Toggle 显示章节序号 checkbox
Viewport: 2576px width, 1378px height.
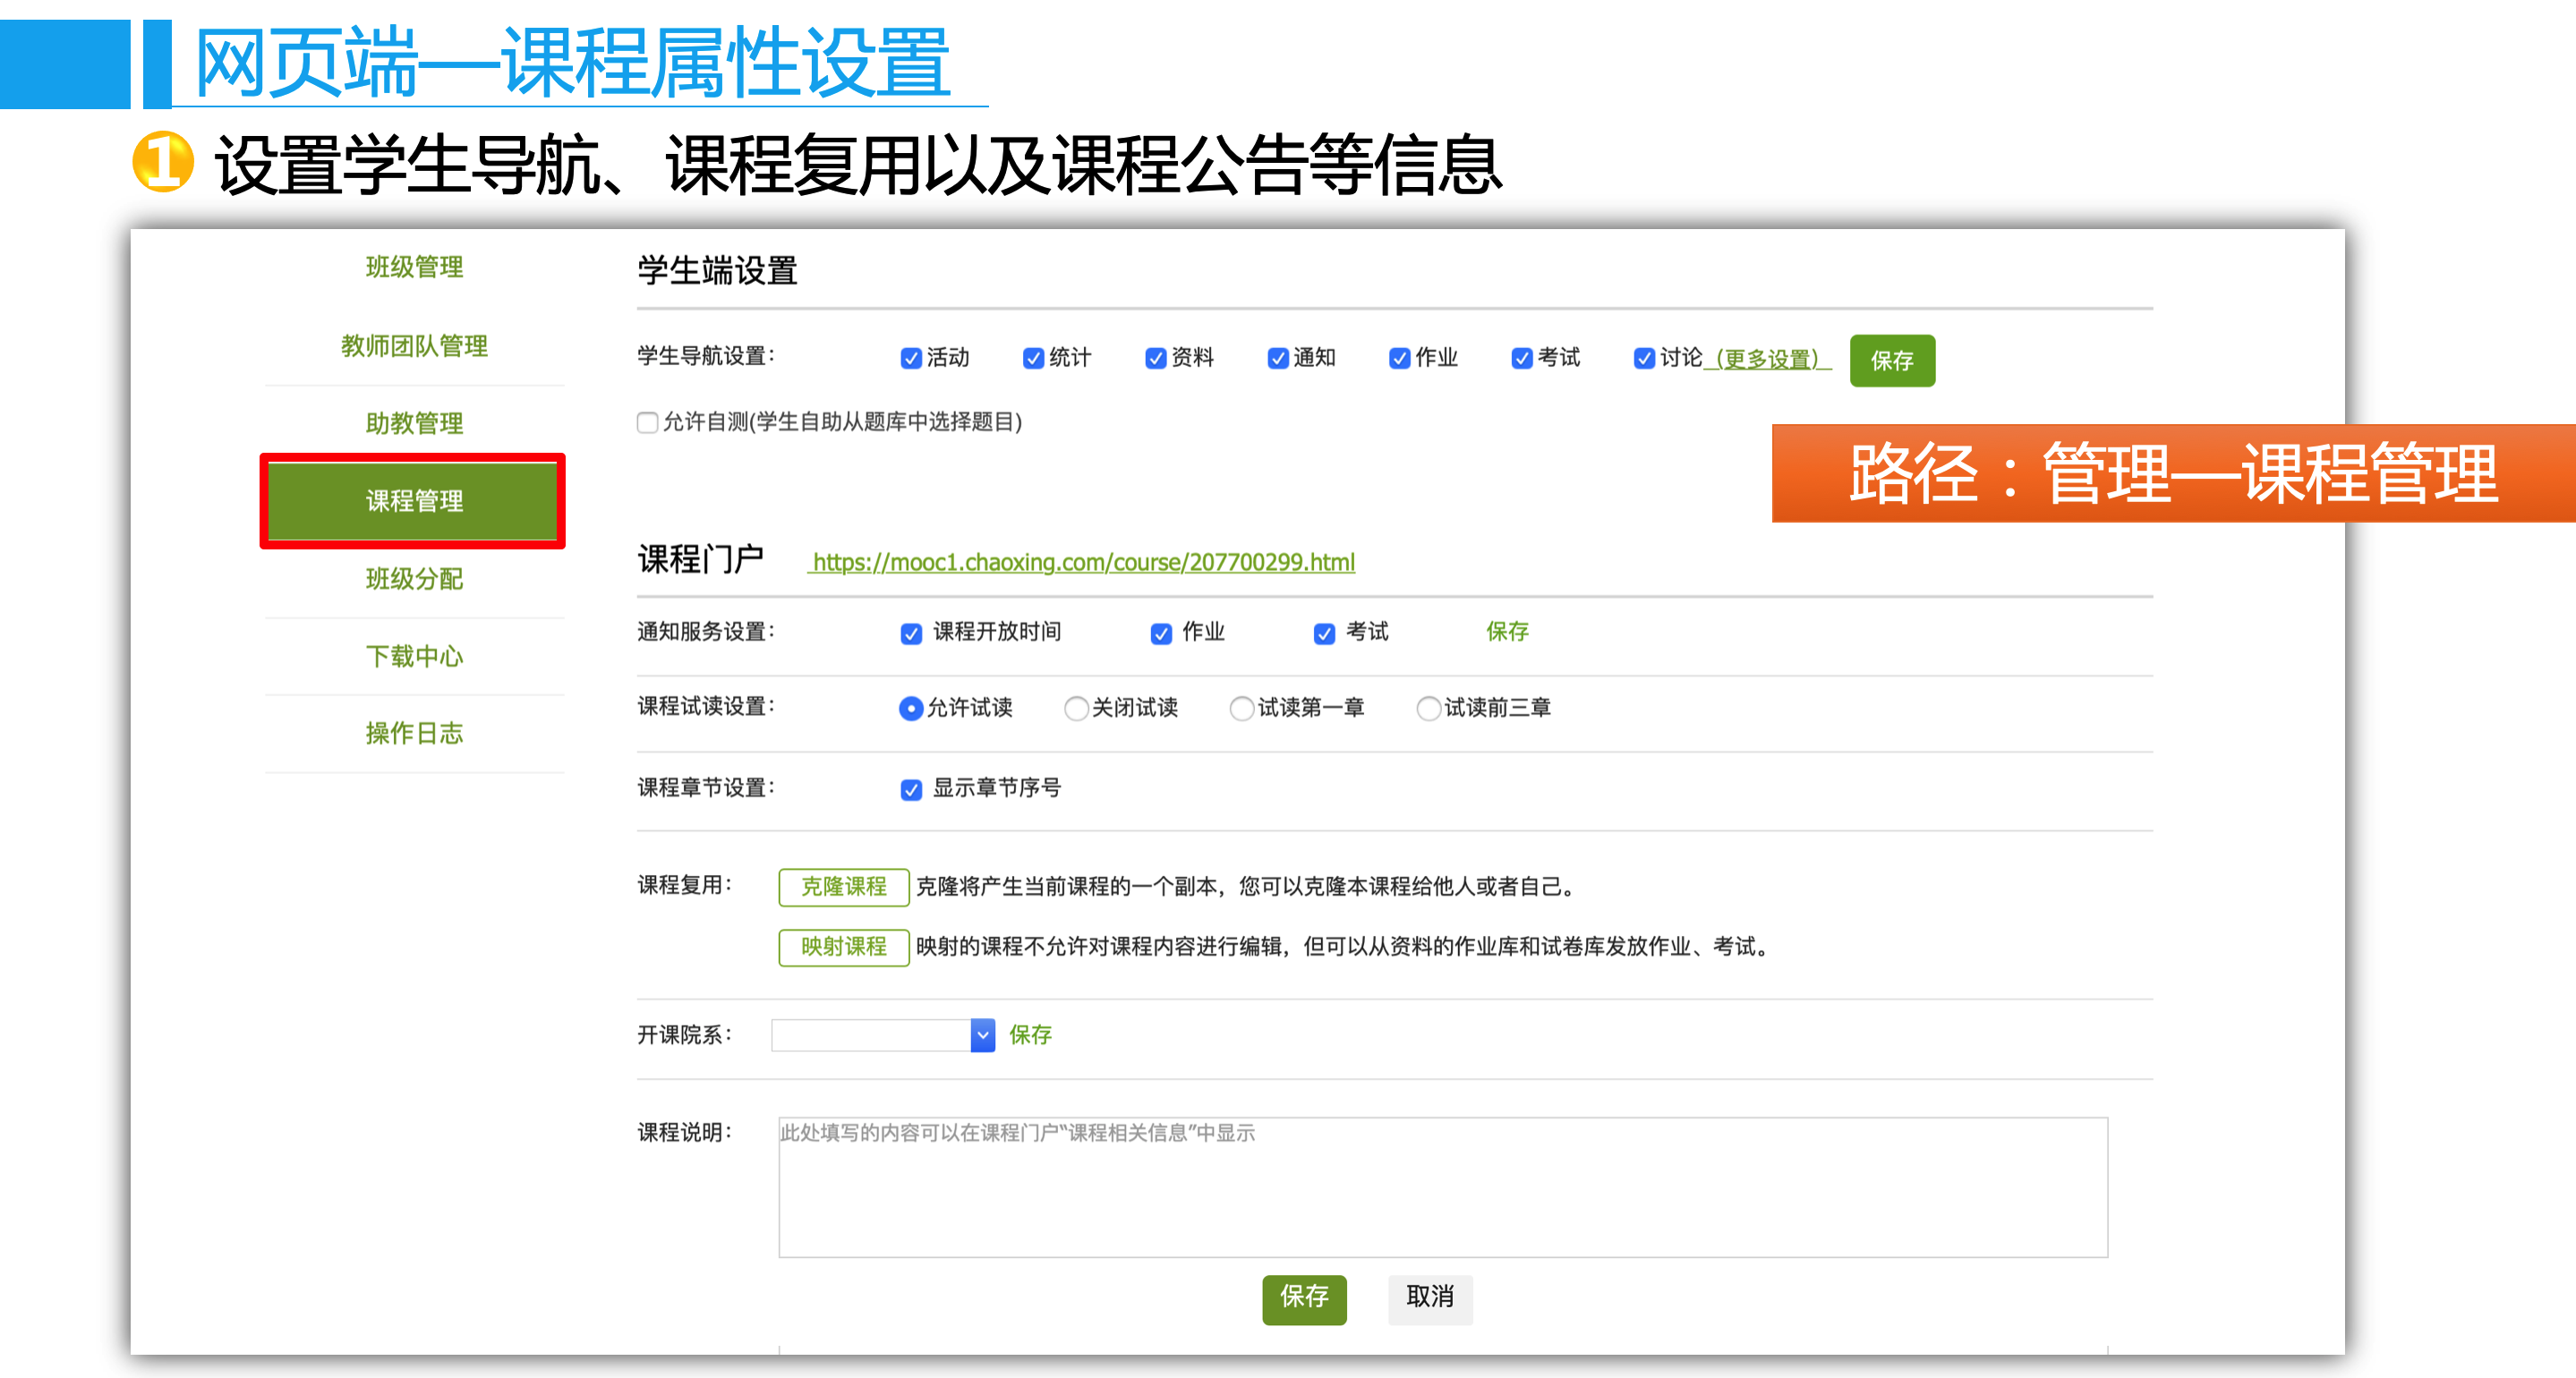910,790
